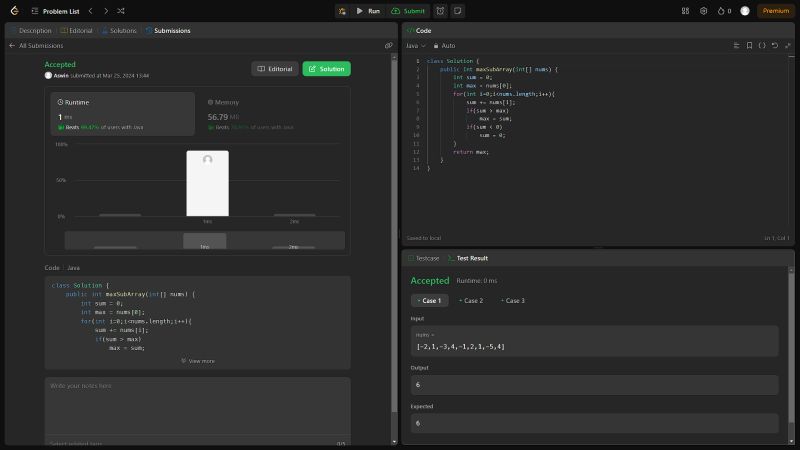Go to the next problem arrow

[106, 11]
